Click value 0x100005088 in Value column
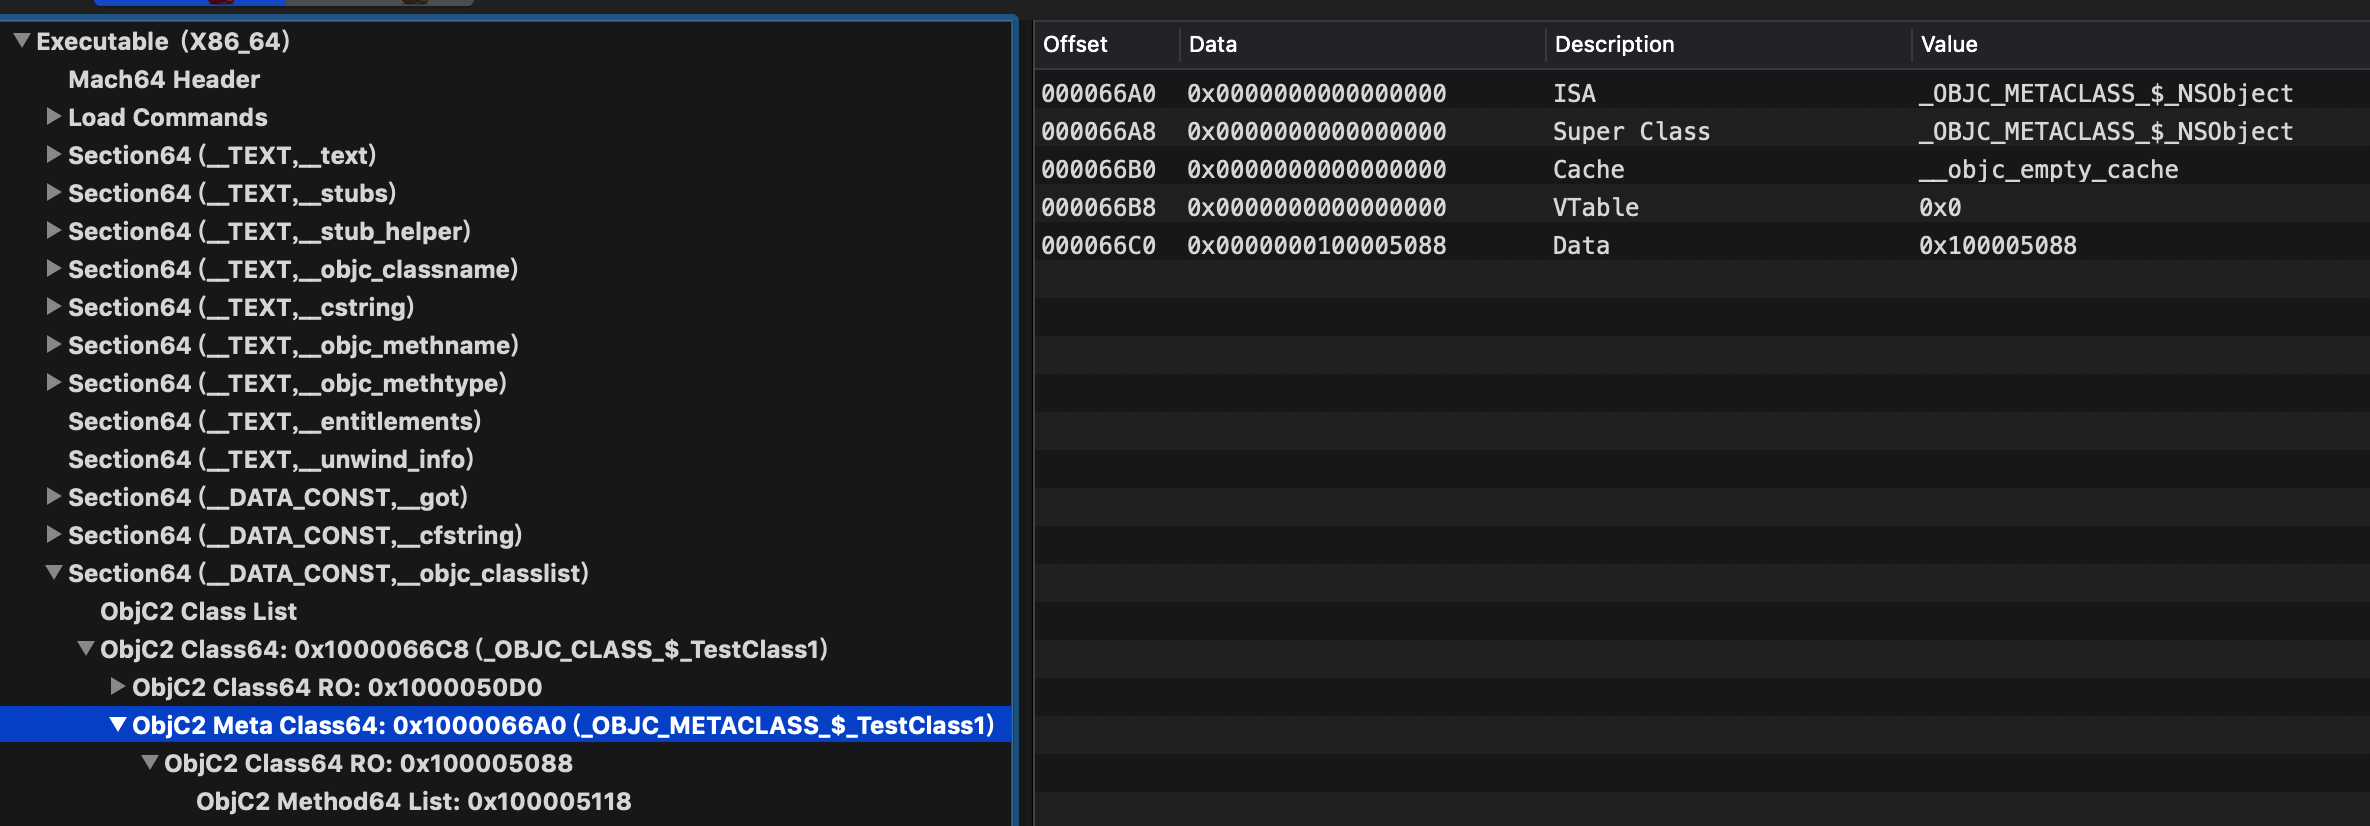Image resolution: width=2370 pixels, height=826 pixels. pos(1997,246)
